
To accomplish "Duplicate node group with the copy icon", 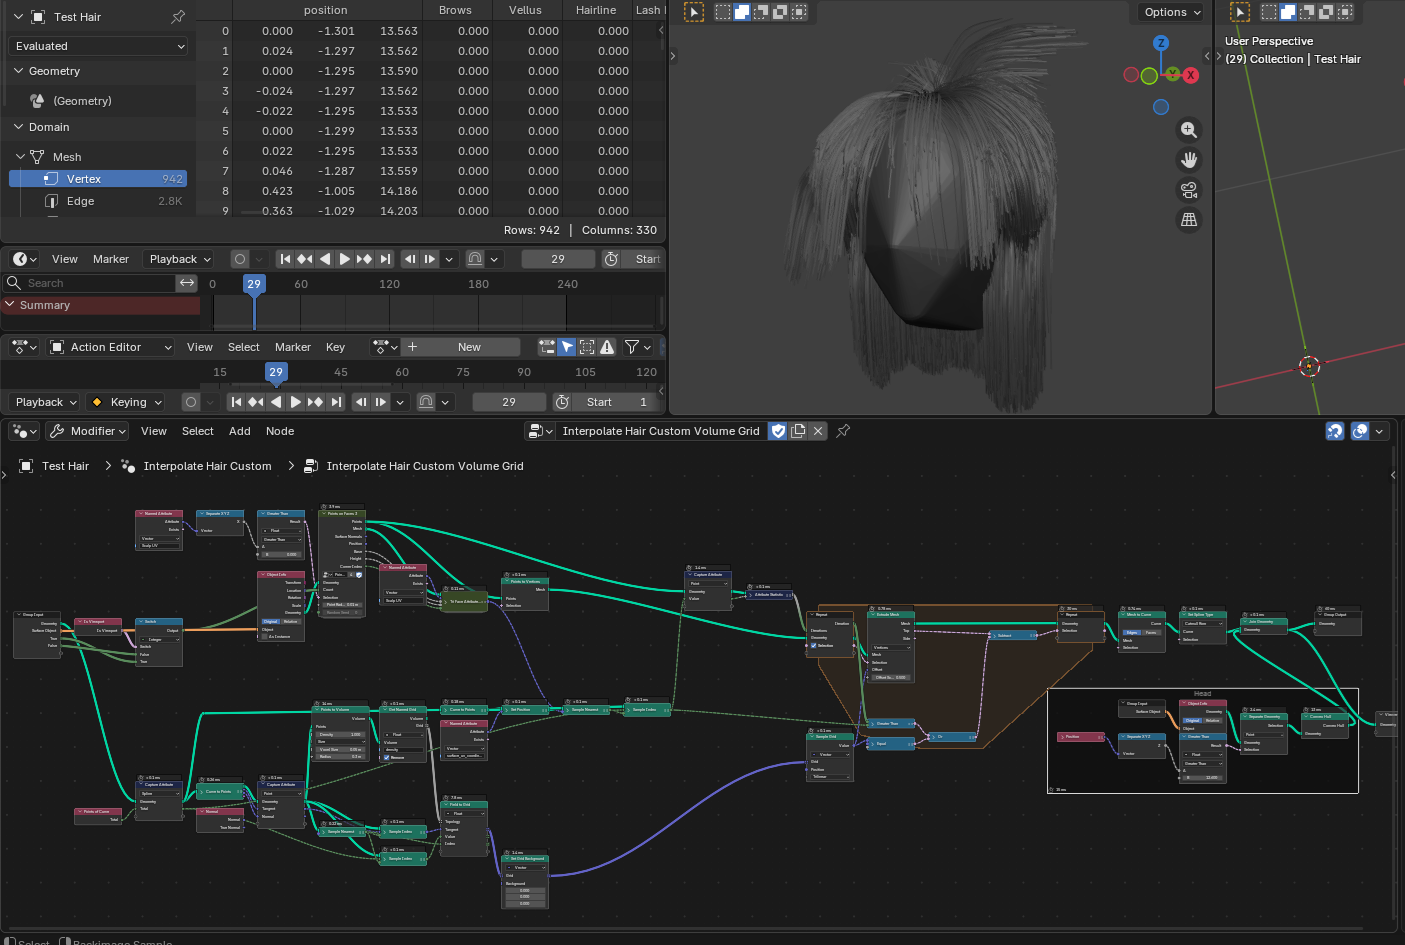I will point(798,431).
